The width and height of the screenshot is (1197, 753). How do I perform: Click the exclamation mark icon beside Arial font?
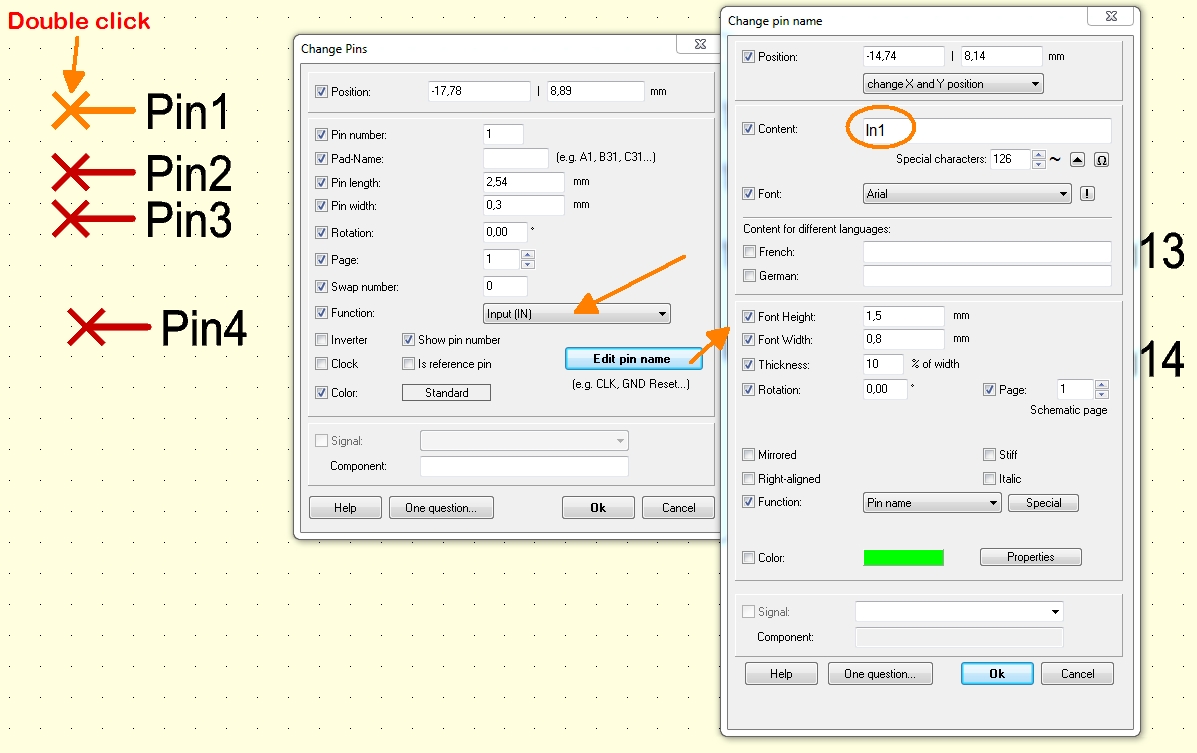click(1086, 193)
